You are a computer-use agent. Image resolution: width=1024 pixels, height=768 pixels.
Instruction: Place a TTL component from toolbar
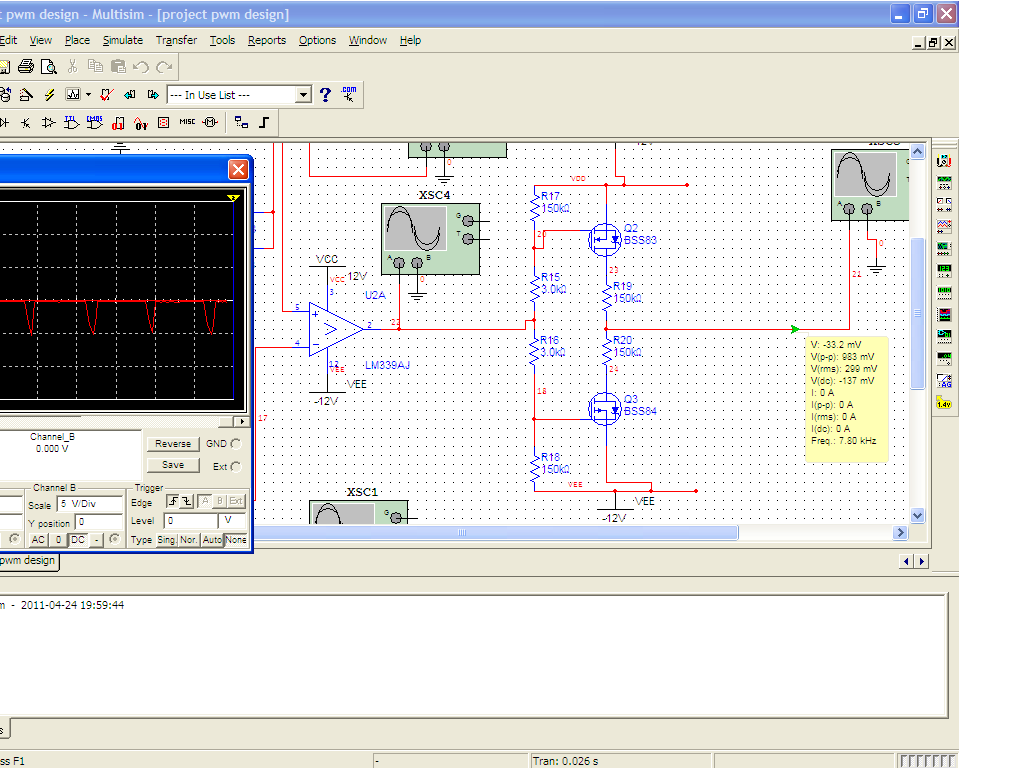click(72, 123)
